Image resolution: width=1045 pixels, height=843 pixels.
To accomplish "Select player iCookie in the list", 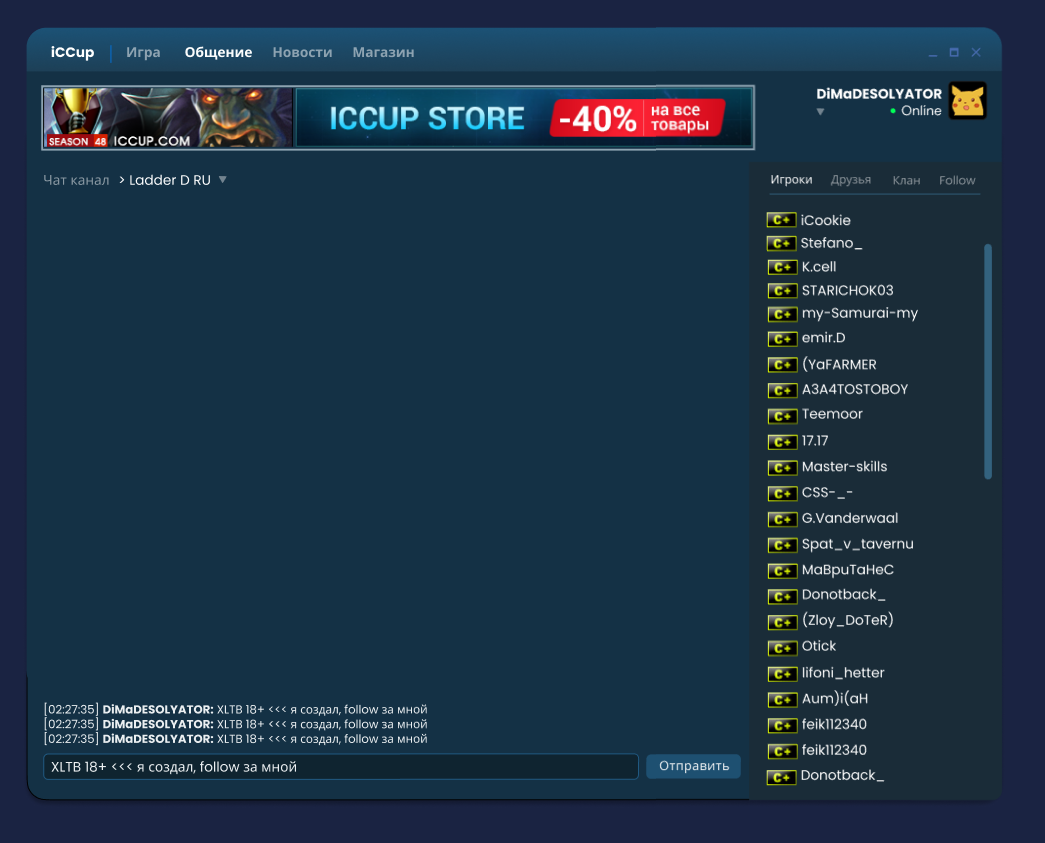I will tap(825, 220).
